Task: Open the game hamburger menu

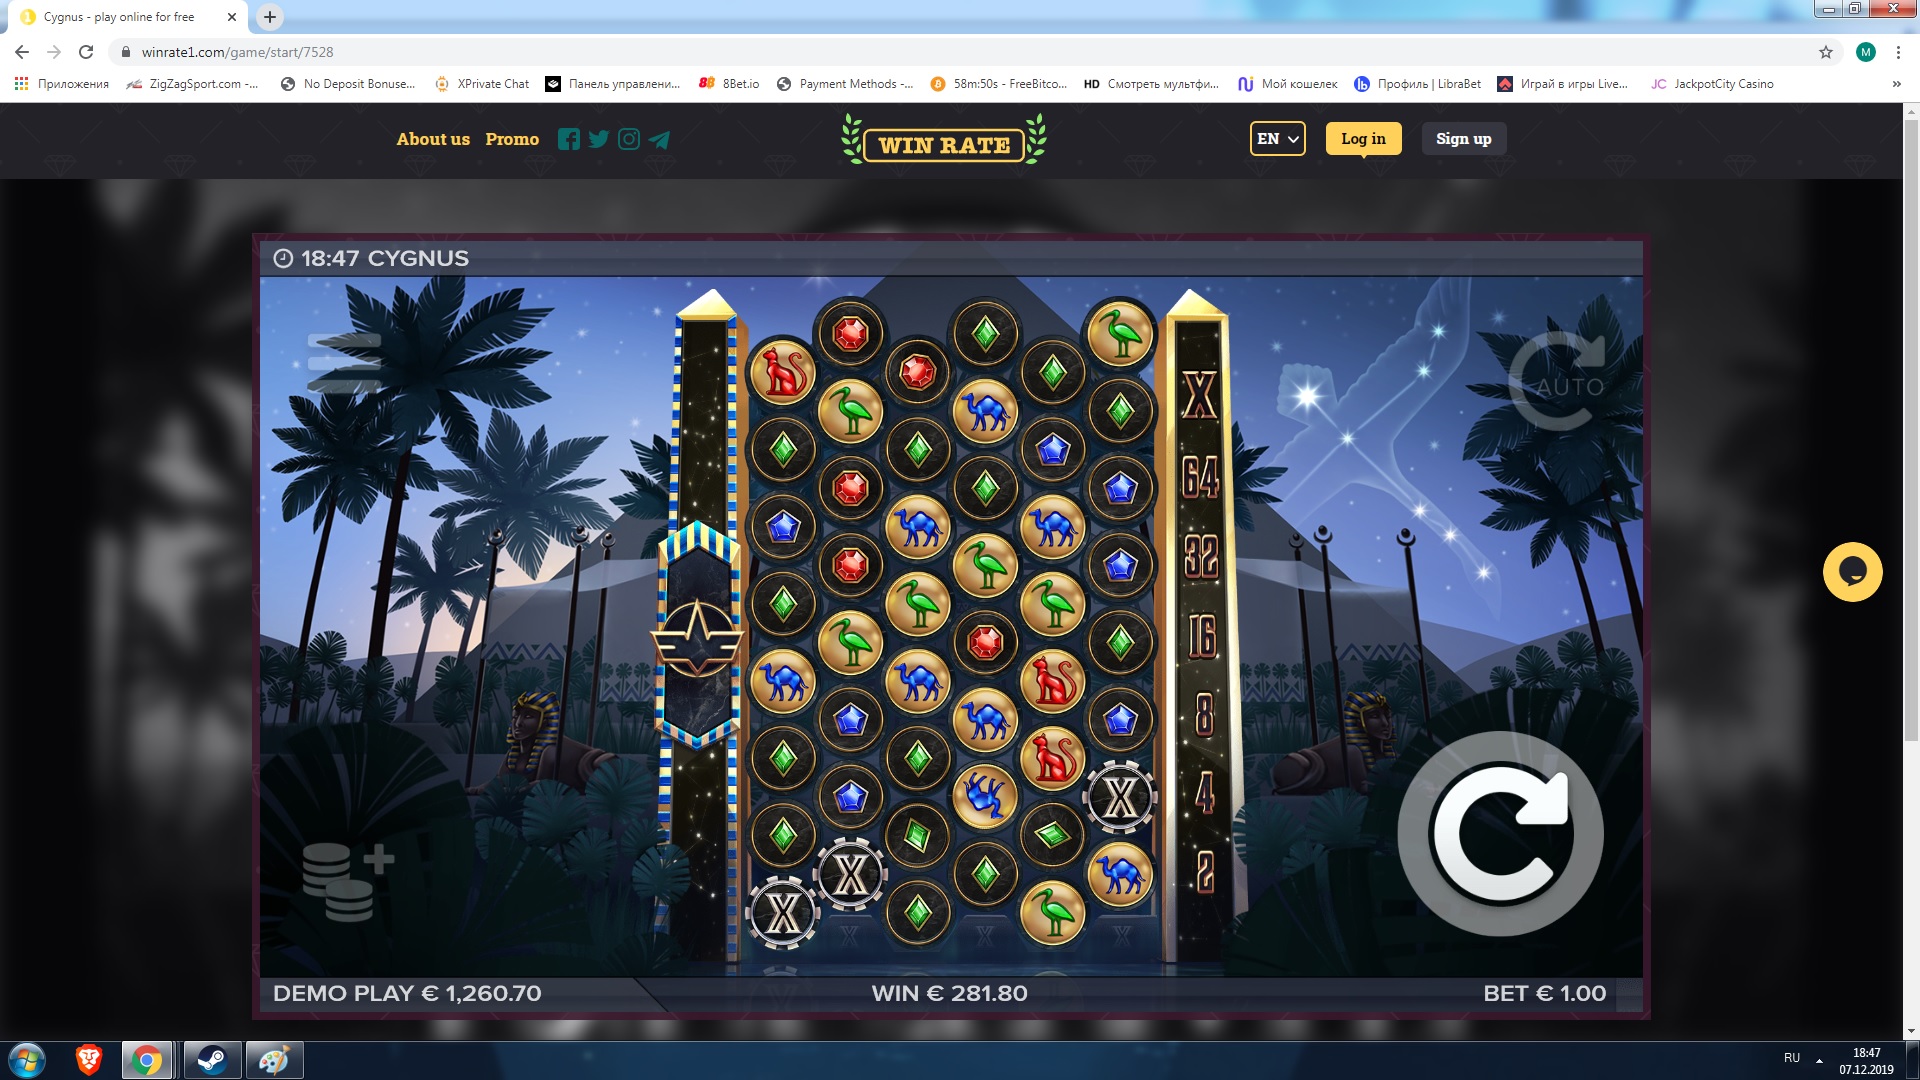Action: [x=344, y=363]
